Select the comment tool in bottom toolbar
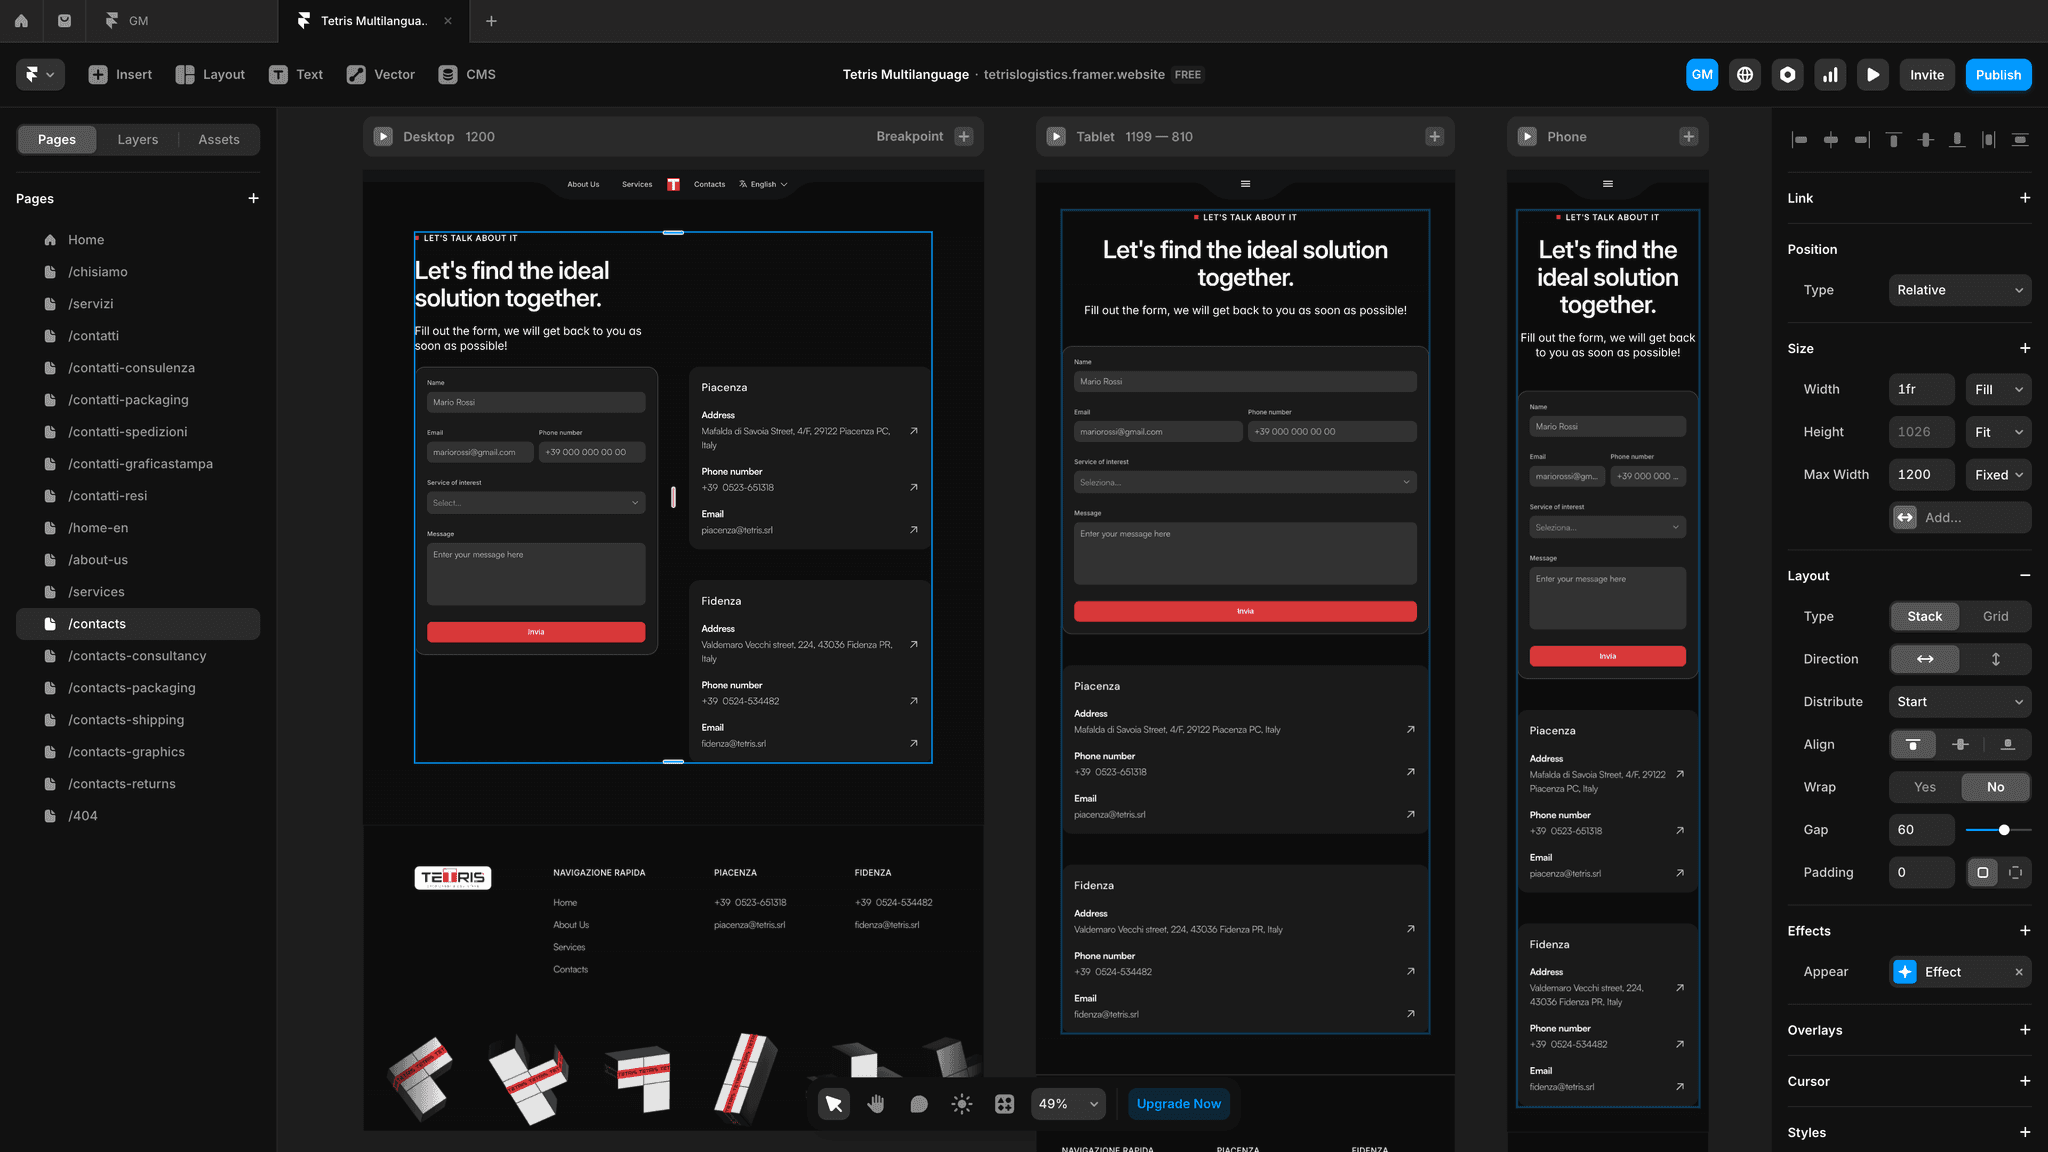The width and height of the screenshot is (2048, 1152). pyautogui.click(x=919, y=1104)
